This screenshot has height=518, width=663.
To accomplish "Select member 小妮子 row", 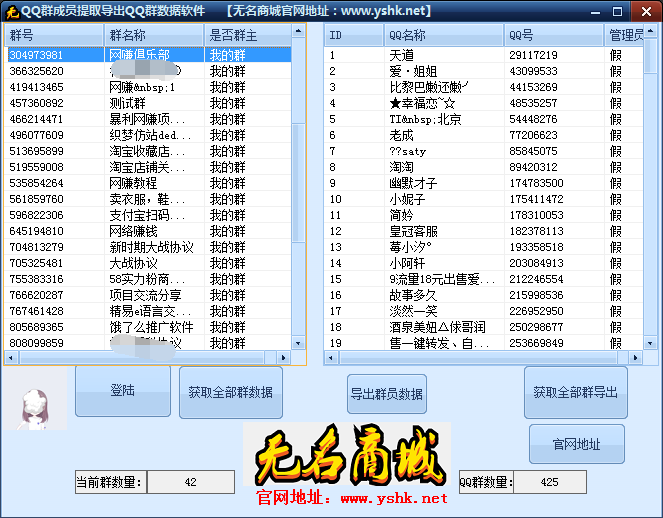I will tap(484, 199).
